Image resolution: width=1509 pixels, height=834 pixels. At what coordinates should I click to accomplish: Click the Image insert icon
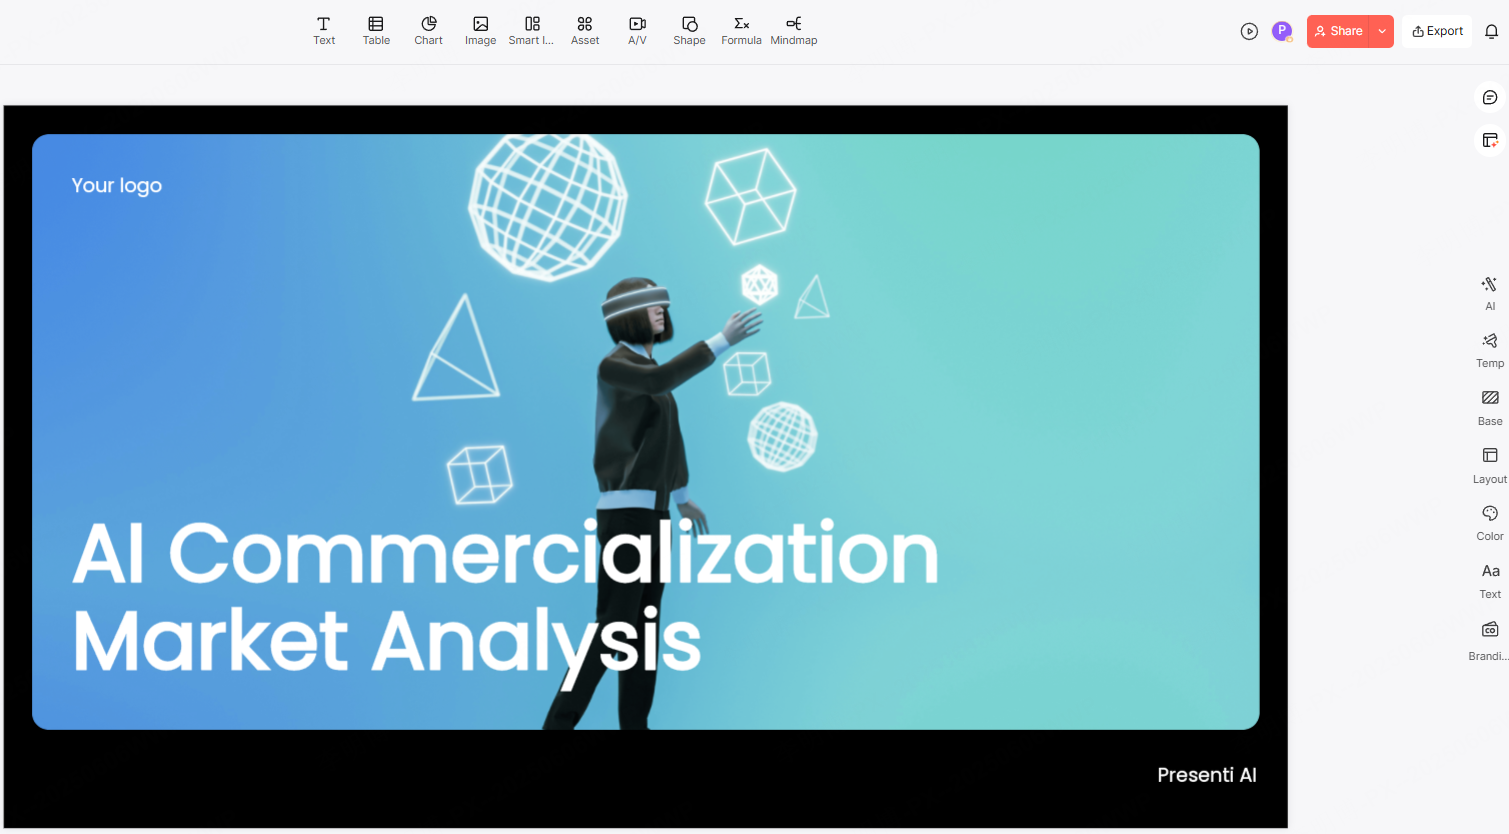[x=480, y=30]
